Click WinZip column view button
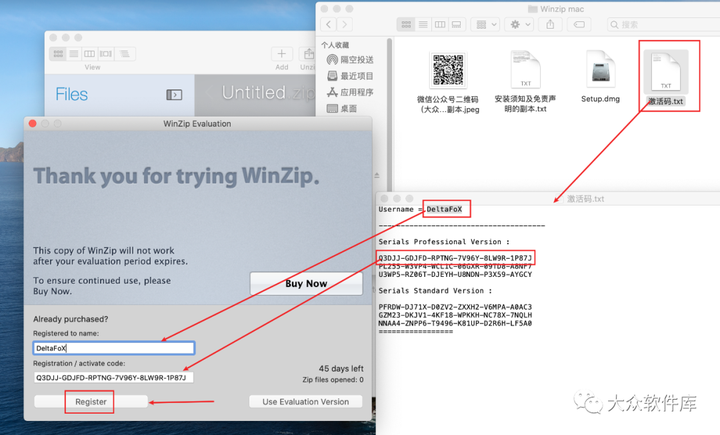The height and width of the screenshot is (435, 720). pyautogui.click(x=90, y=54)
